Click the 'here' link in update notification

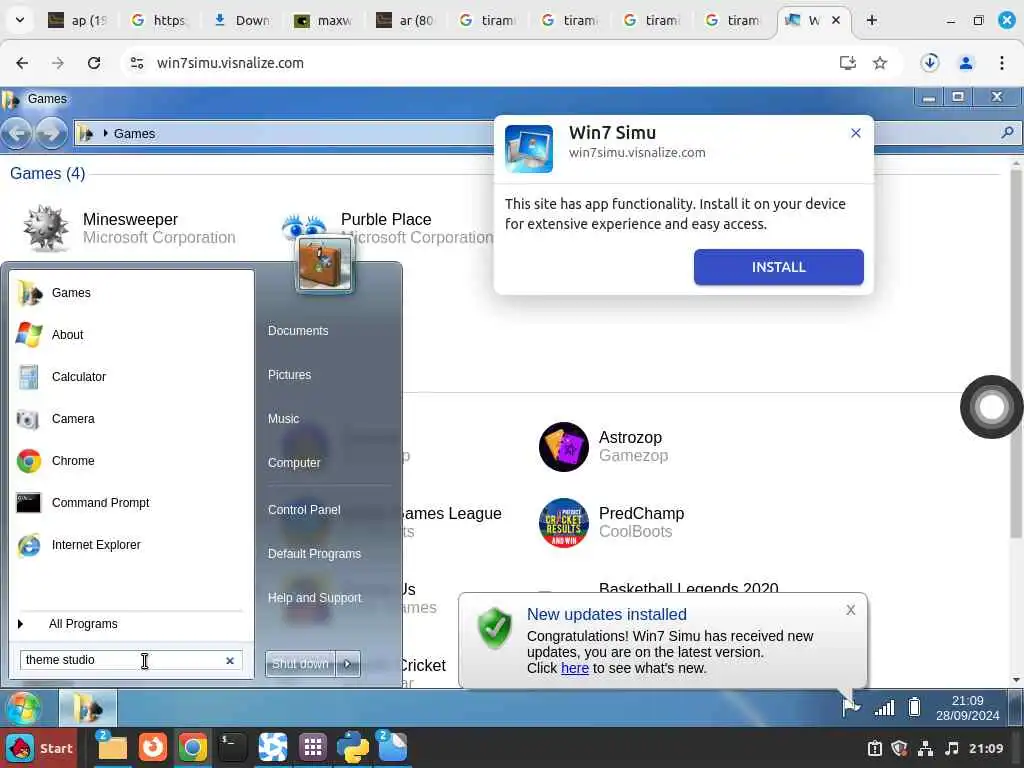tap(575, 668)
